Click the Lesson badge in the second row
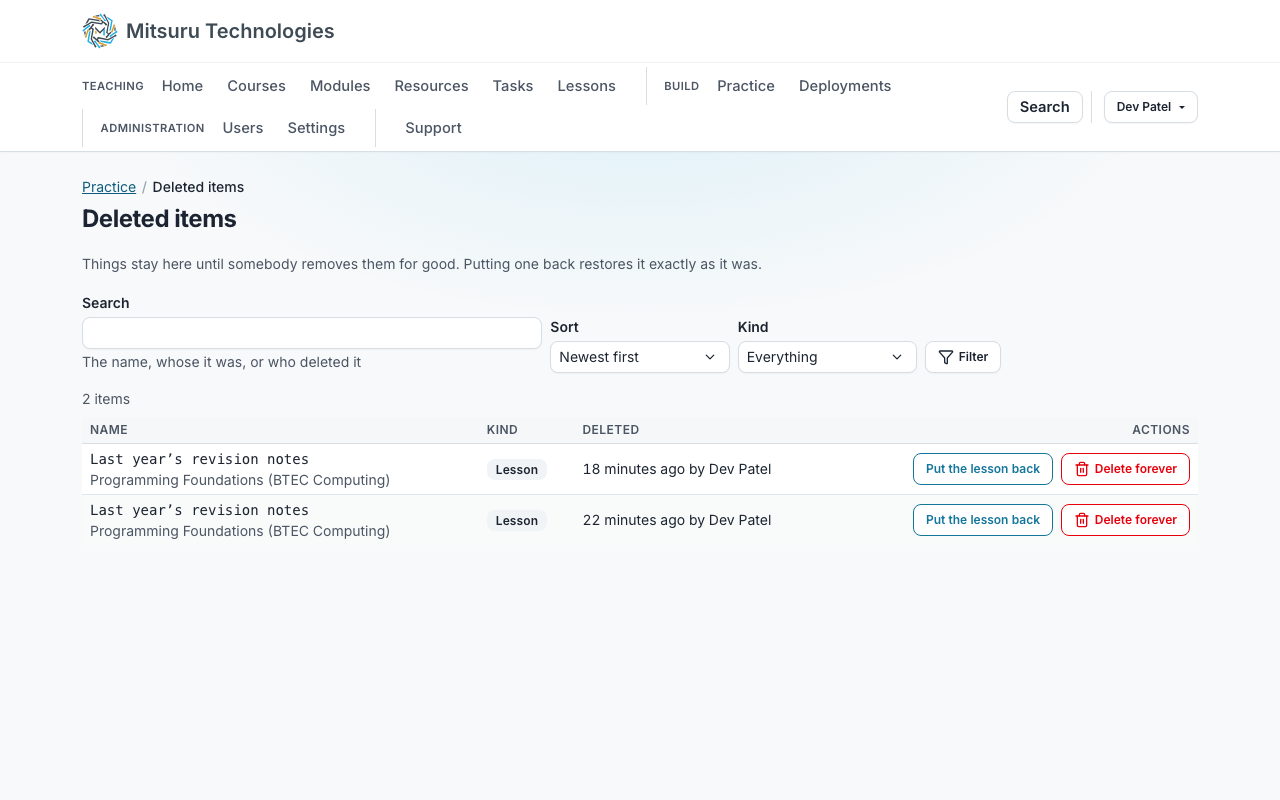Screen dimensions: 1280x800 point(517,520)
